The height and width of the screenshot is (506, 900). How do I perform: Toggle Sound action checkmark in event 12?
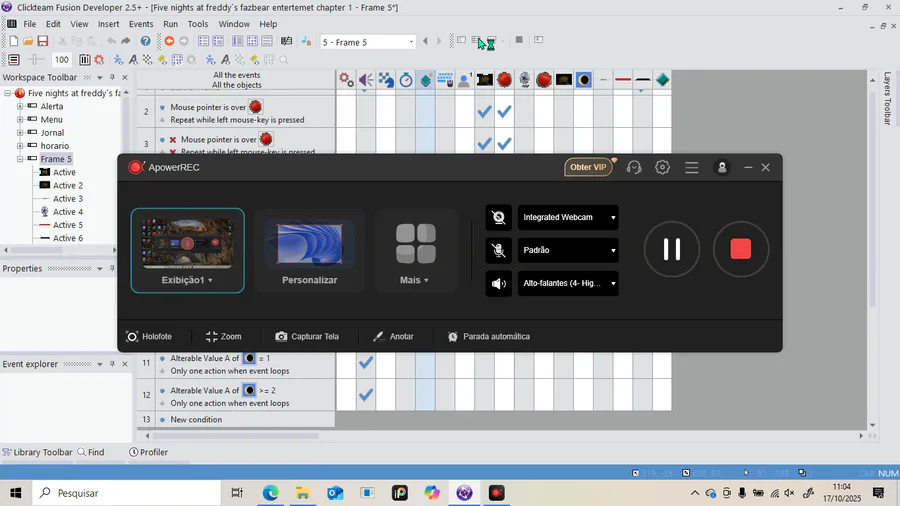tap(366, 395)
